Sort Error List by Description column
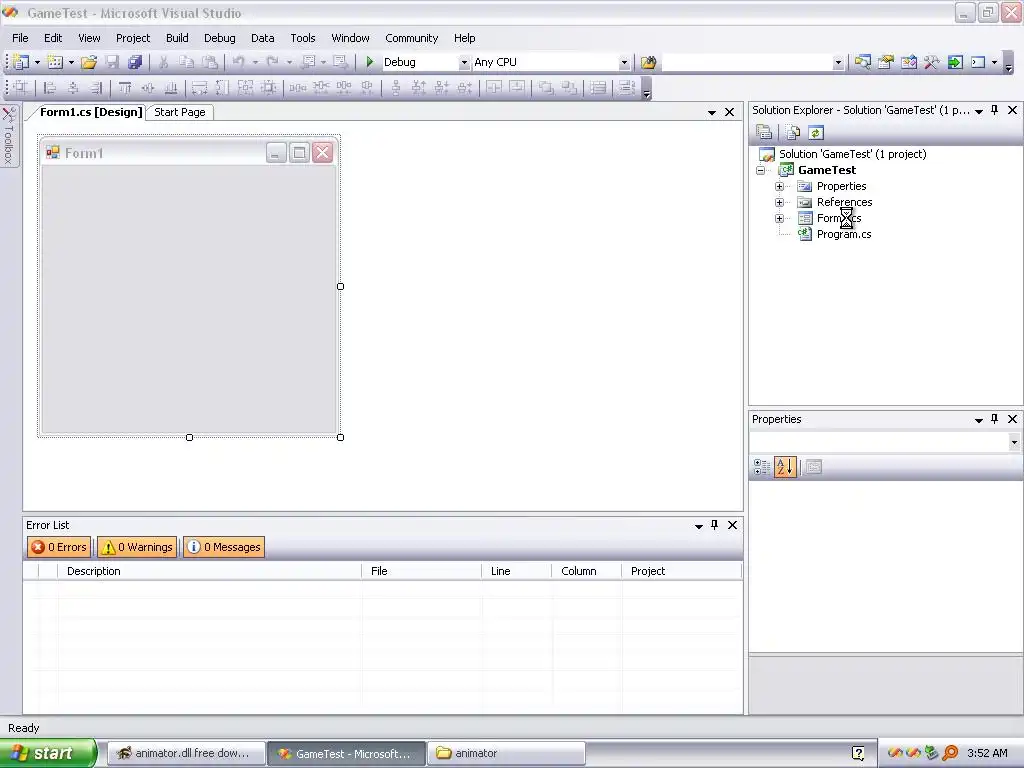Screen dimensions: 1024x768 pyautogui.click(x=210, y=571)
